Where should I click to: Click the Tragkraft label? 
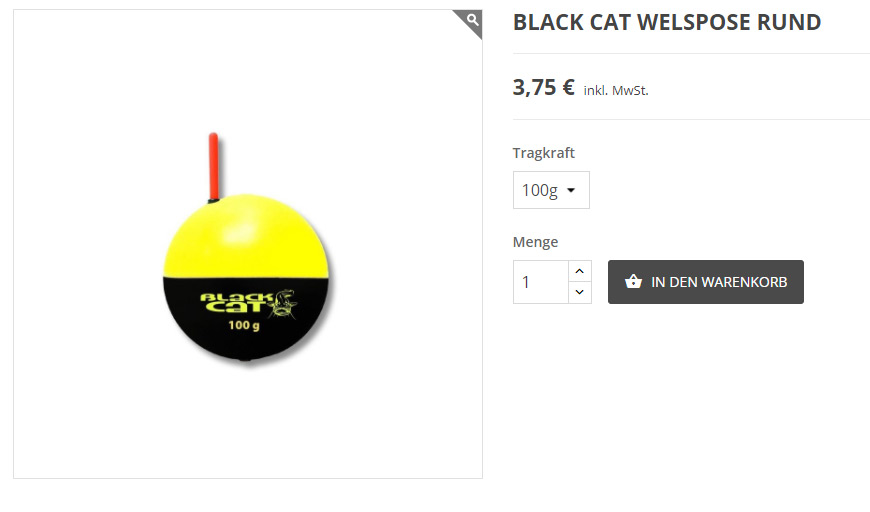[x=543, y=153]
